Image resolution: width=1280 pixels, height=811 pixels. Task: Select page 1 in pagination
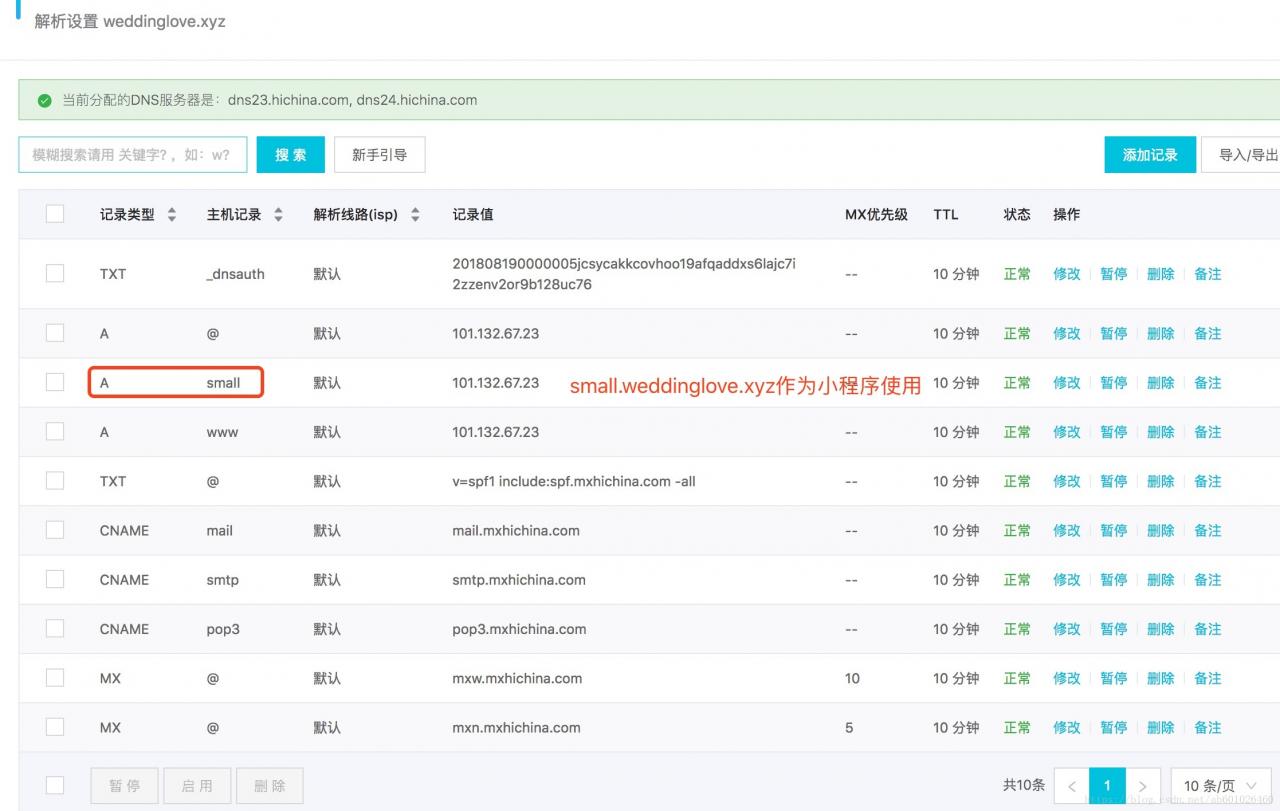pos(1107,786)
